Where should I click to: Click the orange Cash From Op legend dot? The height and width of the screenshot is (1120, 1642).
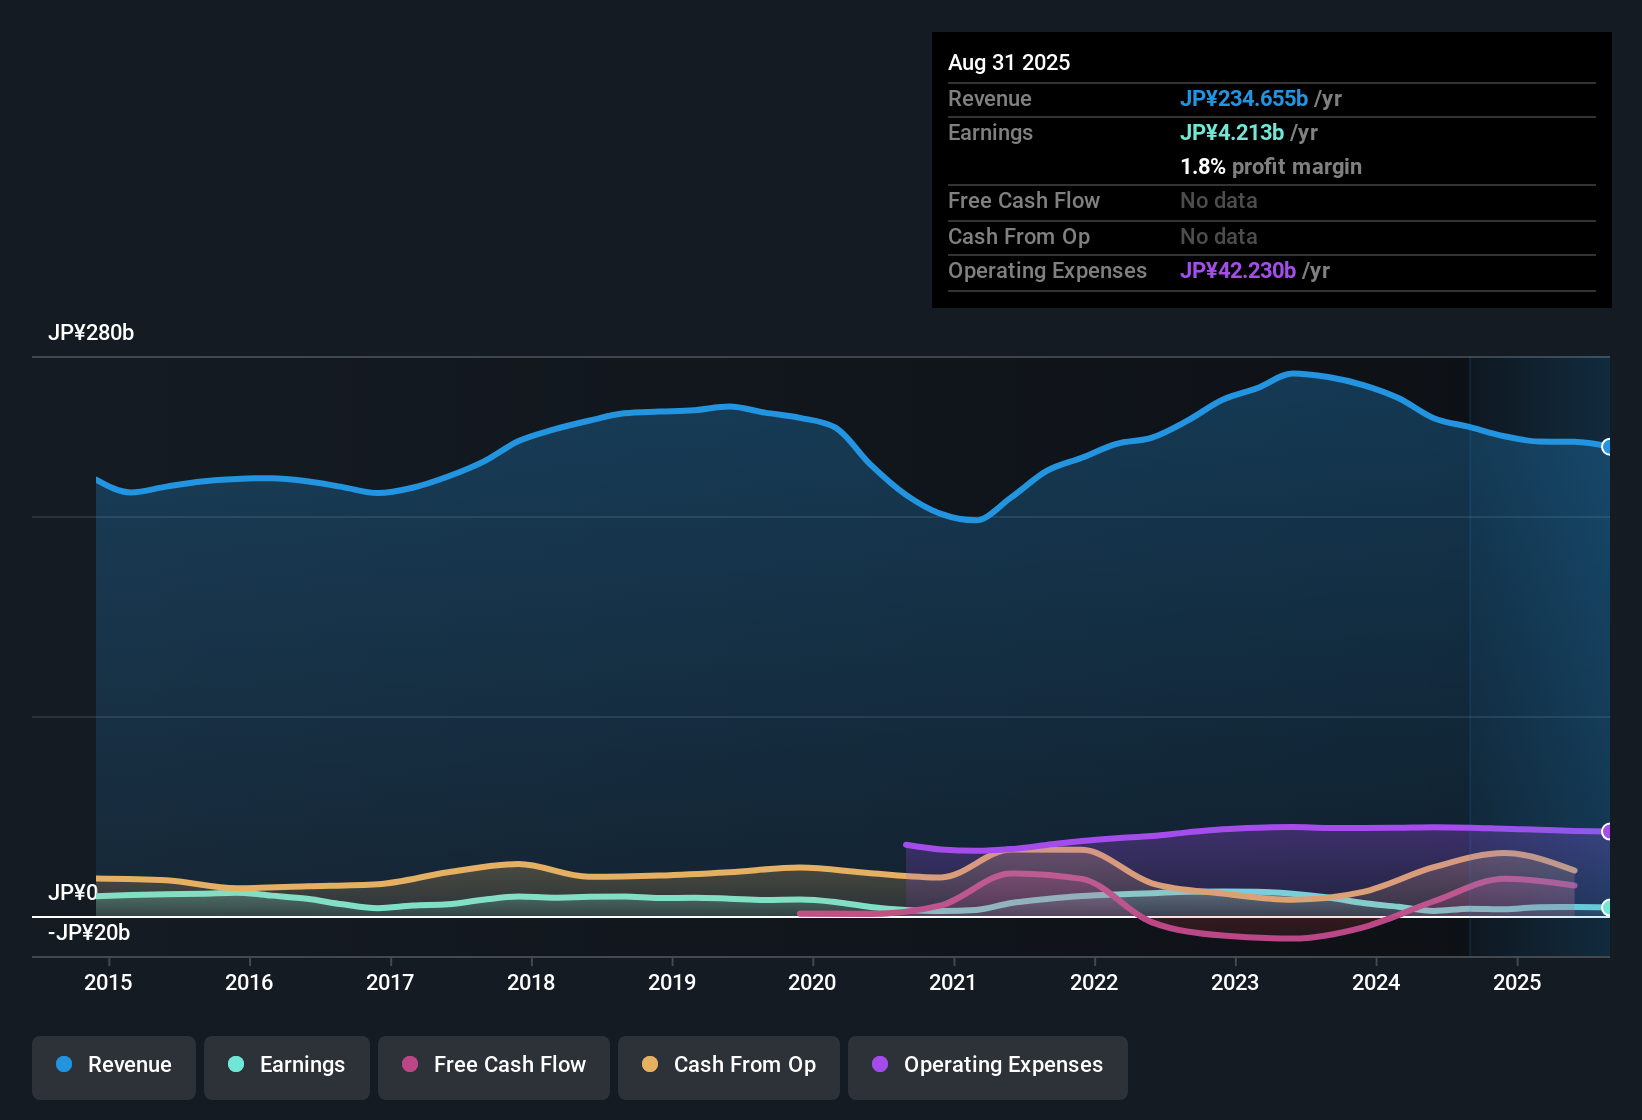[x=650, y=1065]
